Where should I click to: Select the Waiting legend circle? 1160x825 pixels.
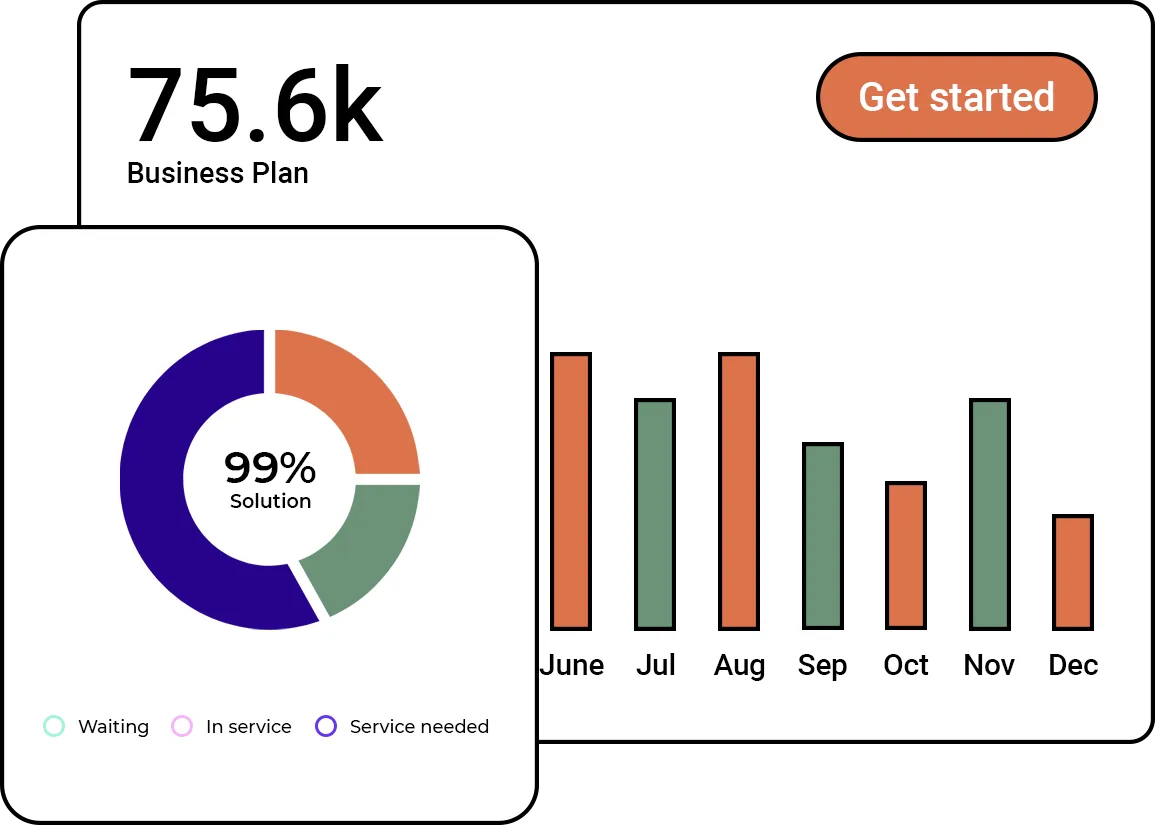click(x=54, y=726)
